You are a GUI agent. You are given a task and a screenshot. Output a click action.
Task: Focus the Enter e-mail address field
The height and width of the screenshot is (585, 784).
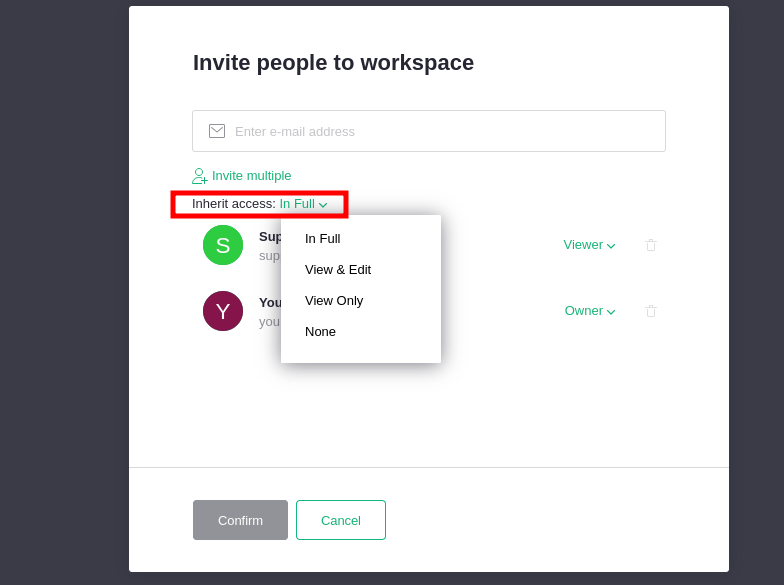440,131
